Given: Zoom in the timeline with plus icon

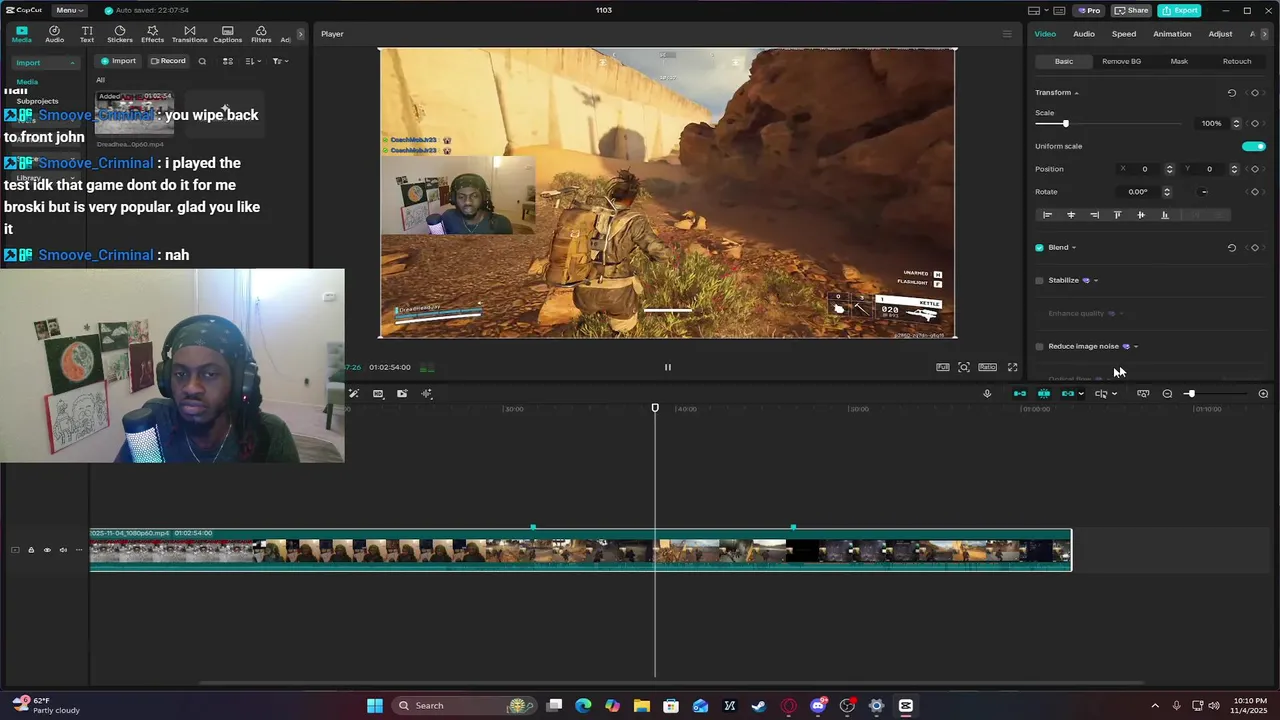Looking at the screenshot, I should [x=1263, y=394].
